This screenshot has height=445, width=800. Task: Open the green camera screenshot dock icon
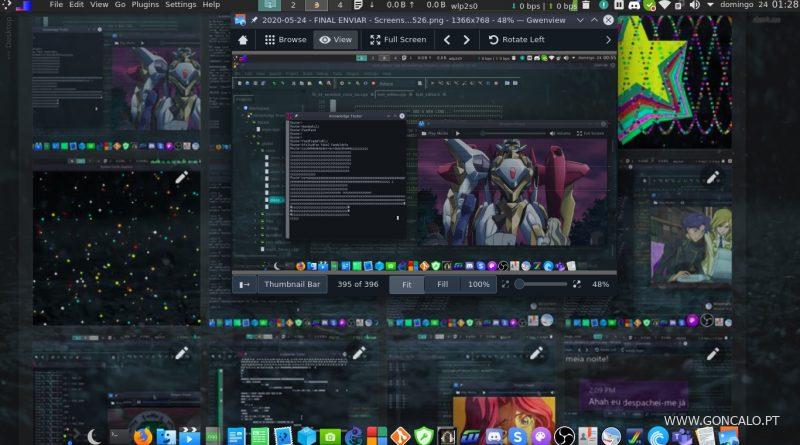click(330, 437)
